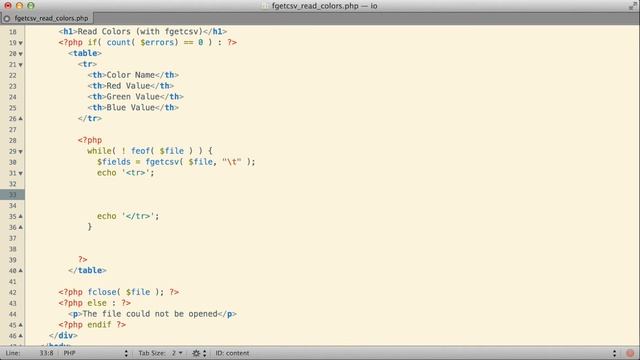This screenshot has width=640, height=360.
Task: Click the fold end arrow at line 40
Action: [20, 271]
